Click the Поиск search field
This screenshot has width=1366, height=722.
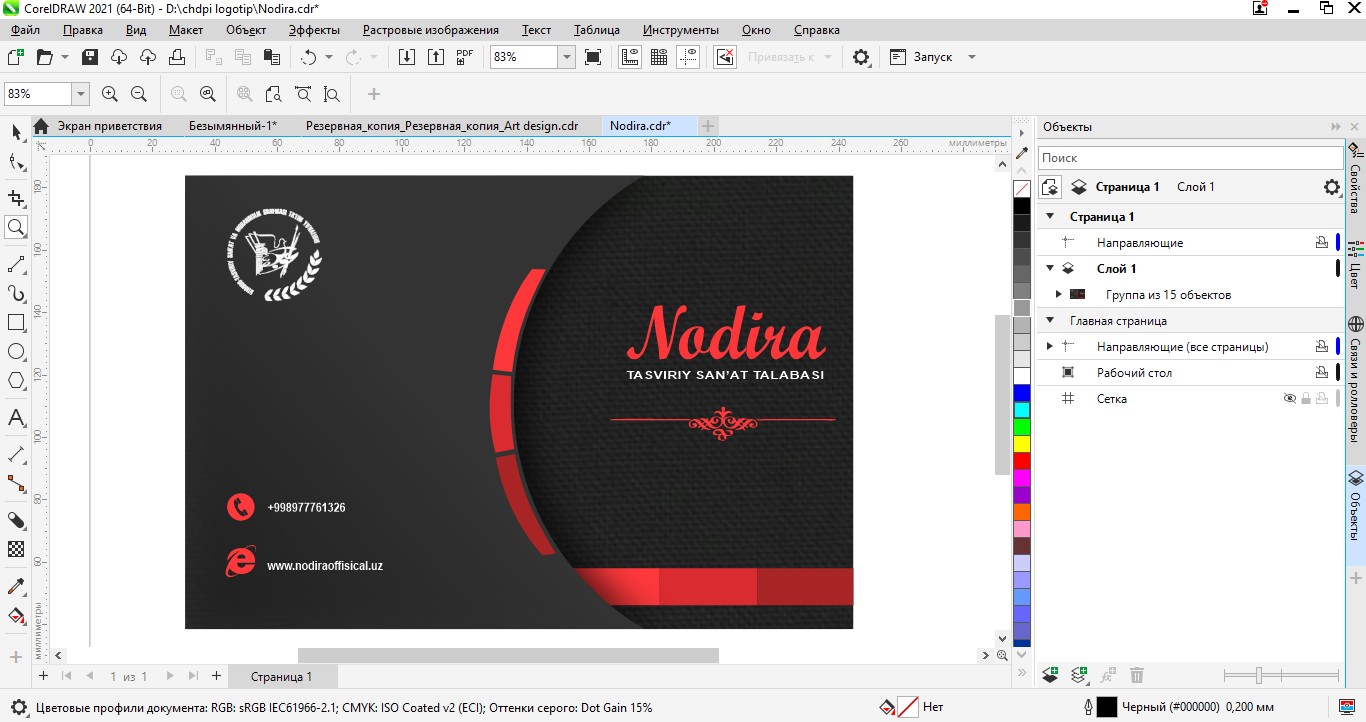[1190, 158]
